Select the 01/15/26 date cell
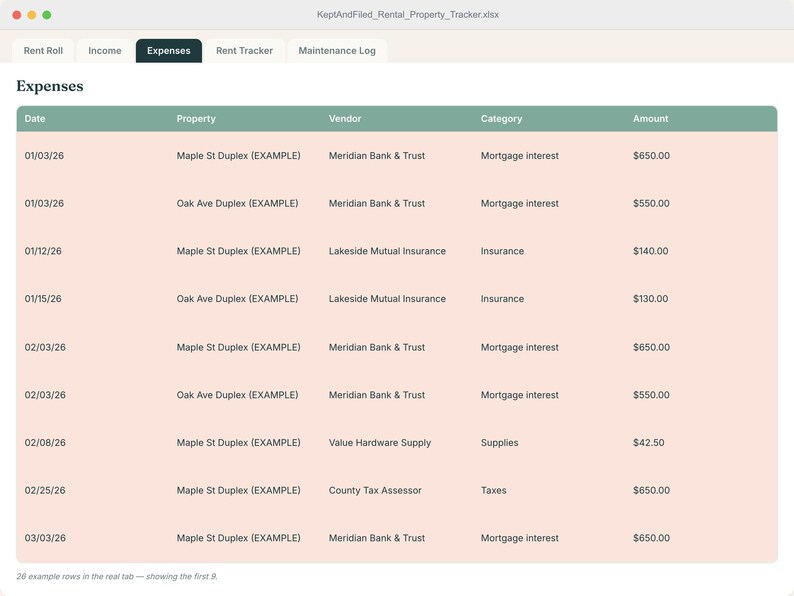The image size is (794, 596). point(43,299)
